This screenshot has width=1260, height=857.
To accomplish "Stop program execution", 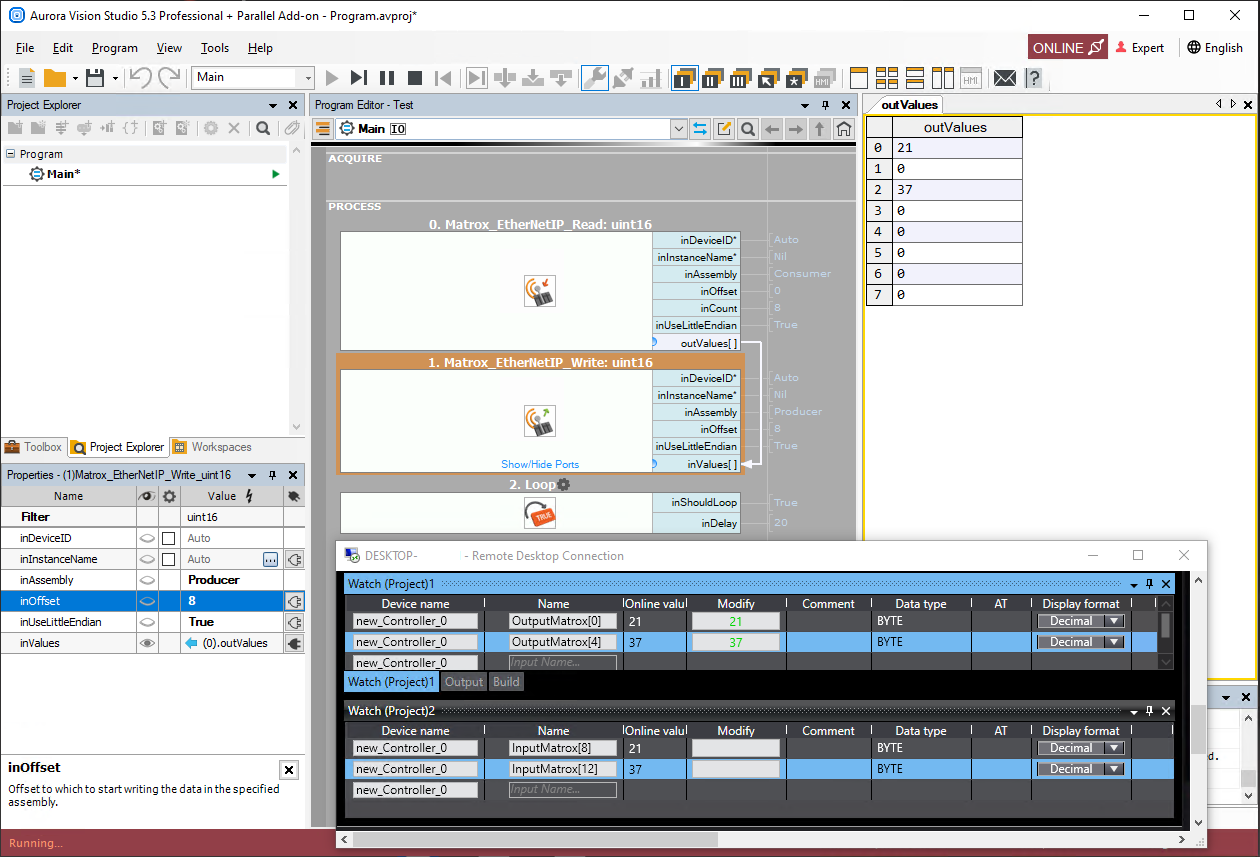I will click(415, 77).
